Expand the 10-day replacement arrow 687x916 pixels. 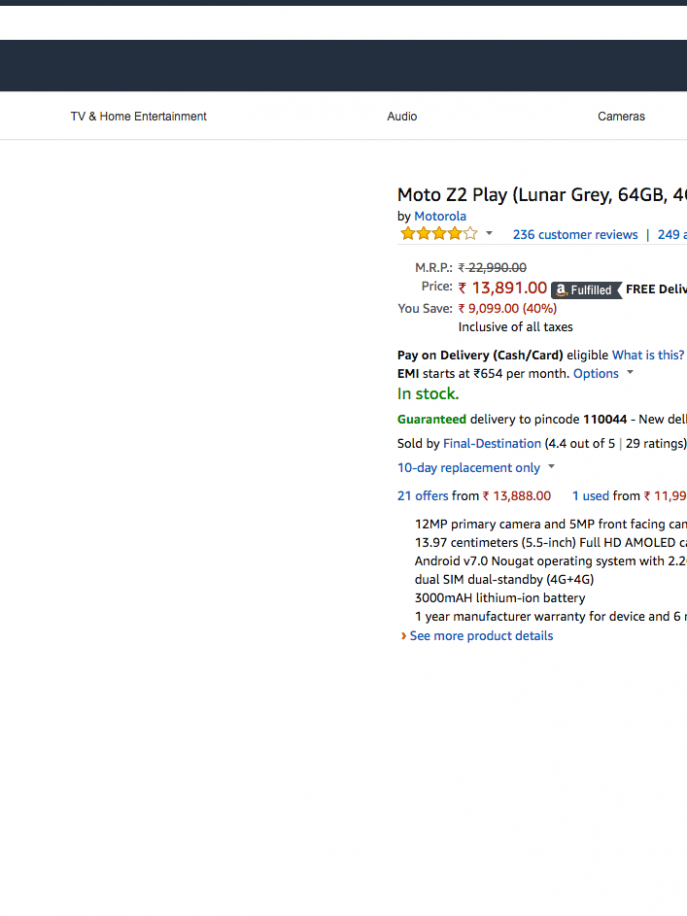pos(552,467)
